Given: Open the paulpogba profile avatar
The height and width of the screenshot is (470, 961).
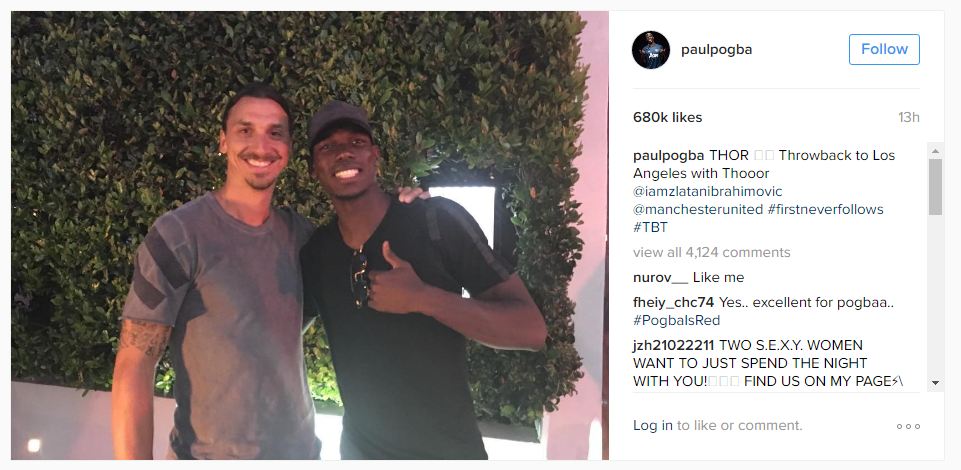Looking at the screenshot, I should (650, 50).
